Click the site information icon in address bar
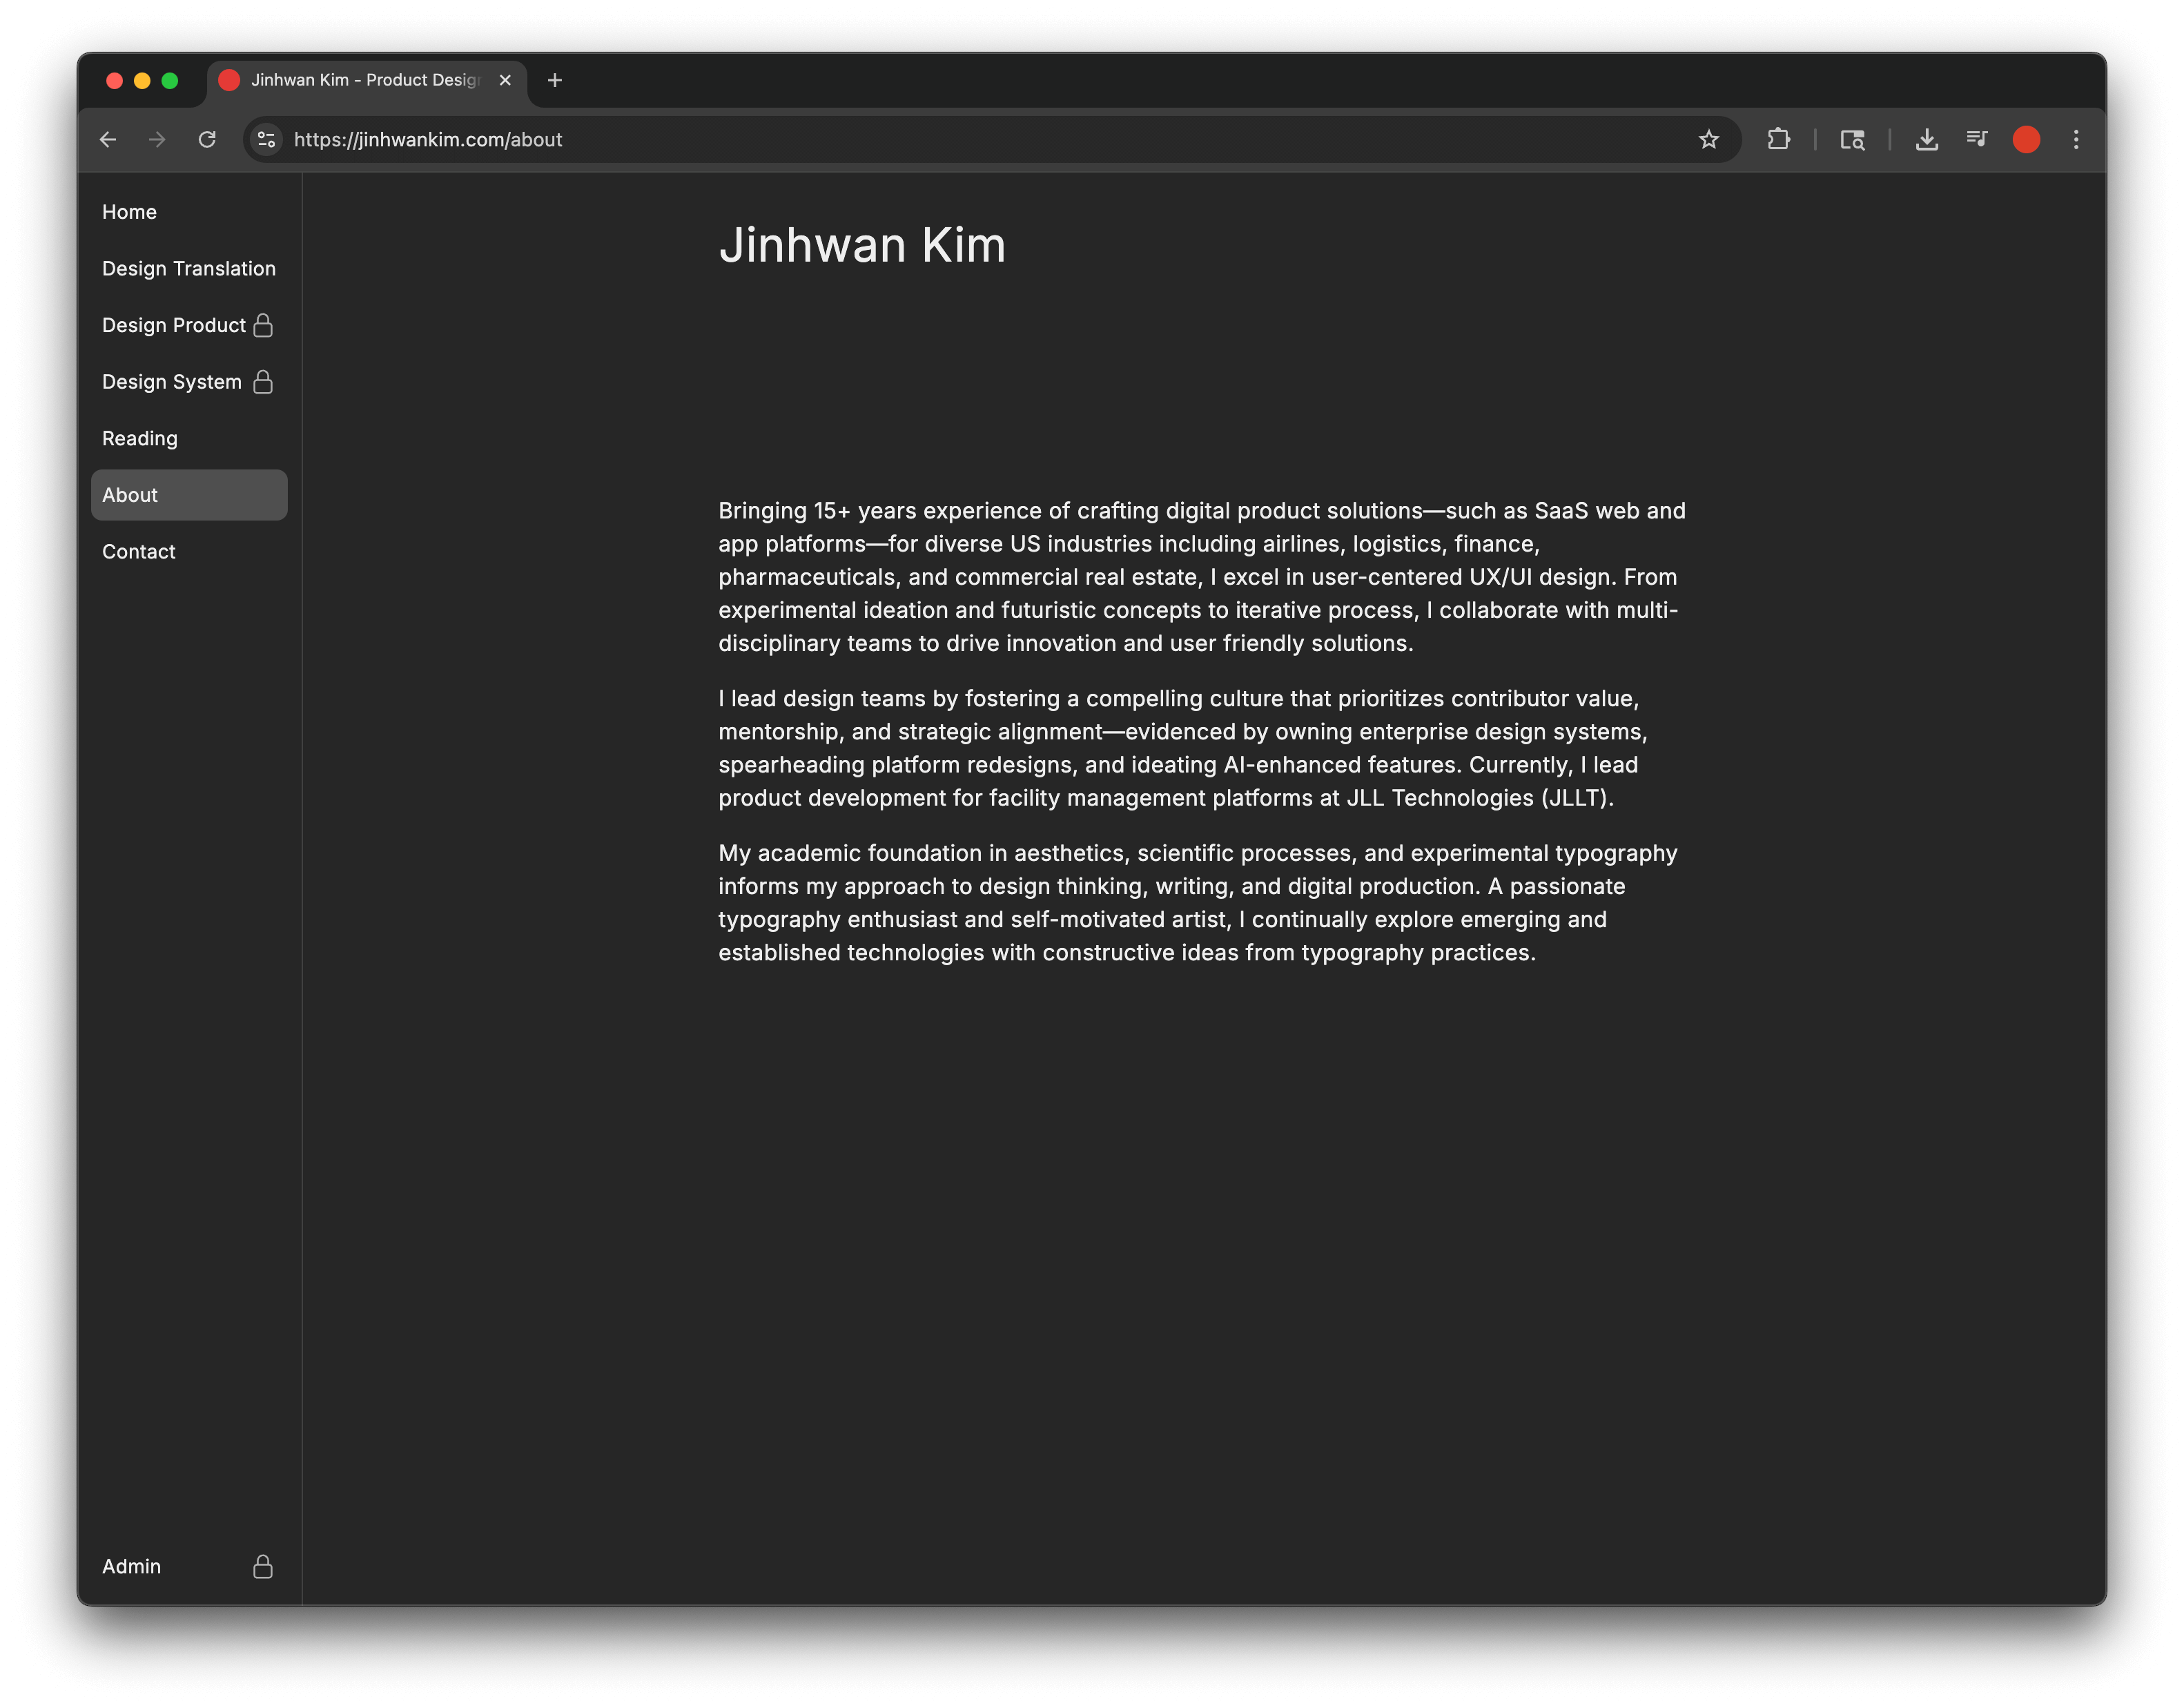Screen dimensions: 2184x1708 (x=266, y=140)
